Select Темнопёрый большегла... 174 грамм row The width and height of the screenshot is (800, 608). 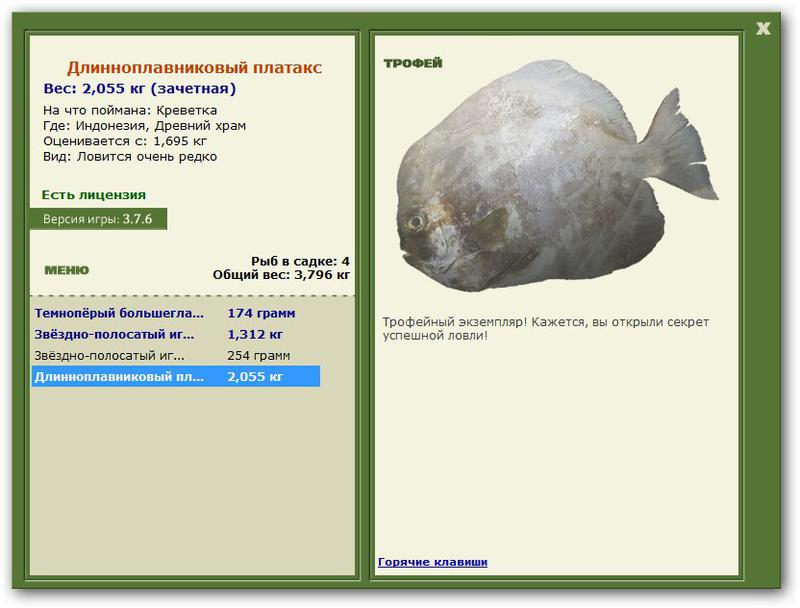coord(176,313)
